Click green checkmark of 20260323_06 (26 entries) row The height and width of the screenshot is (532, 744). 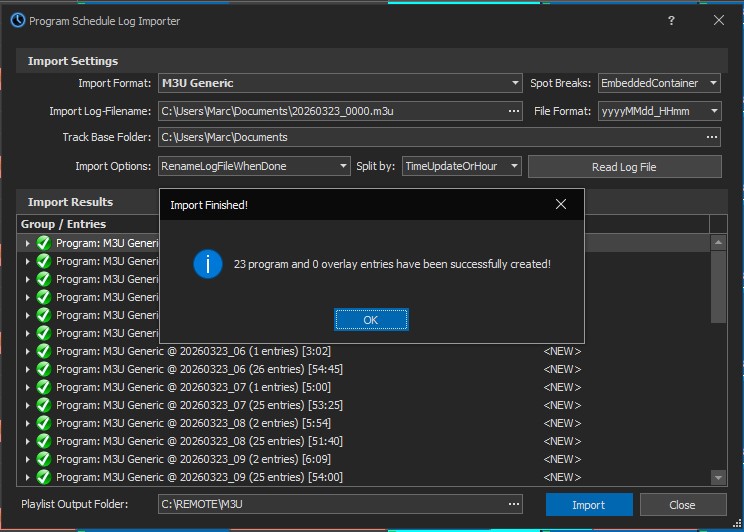click(x=43, y=369)
